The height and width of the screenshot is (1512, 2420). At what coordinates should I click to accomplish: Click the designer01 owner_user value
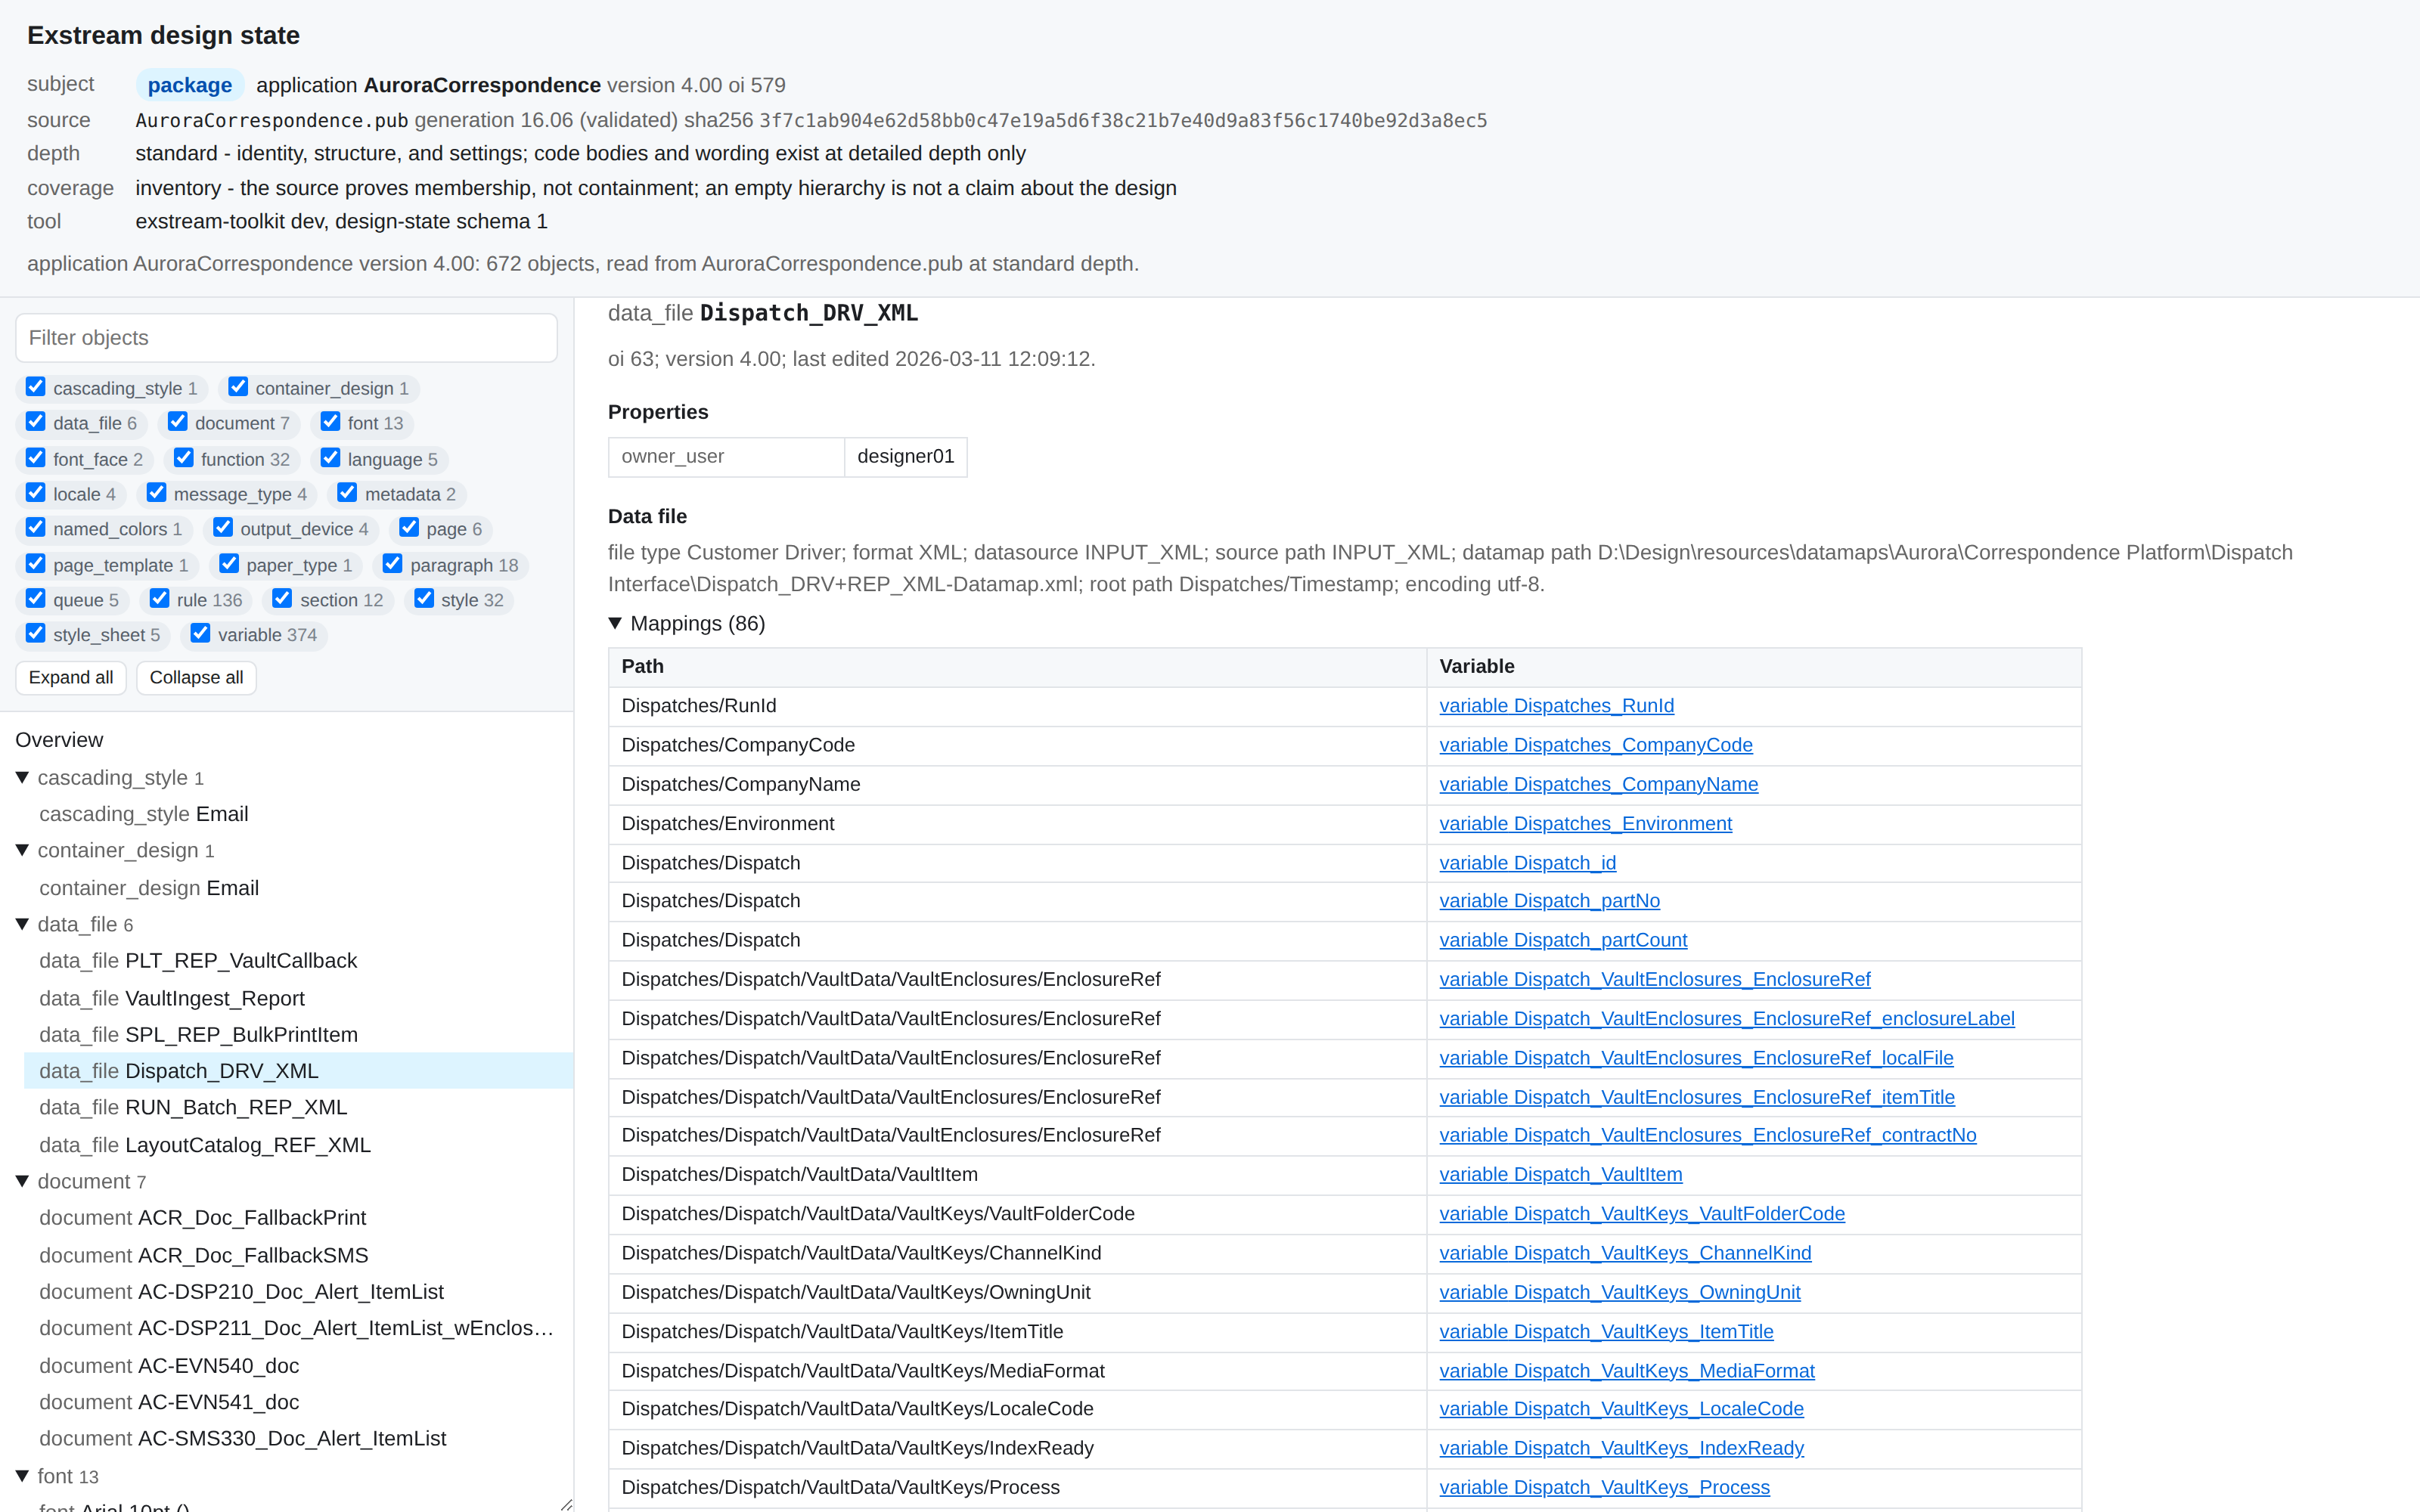(906, 457)
